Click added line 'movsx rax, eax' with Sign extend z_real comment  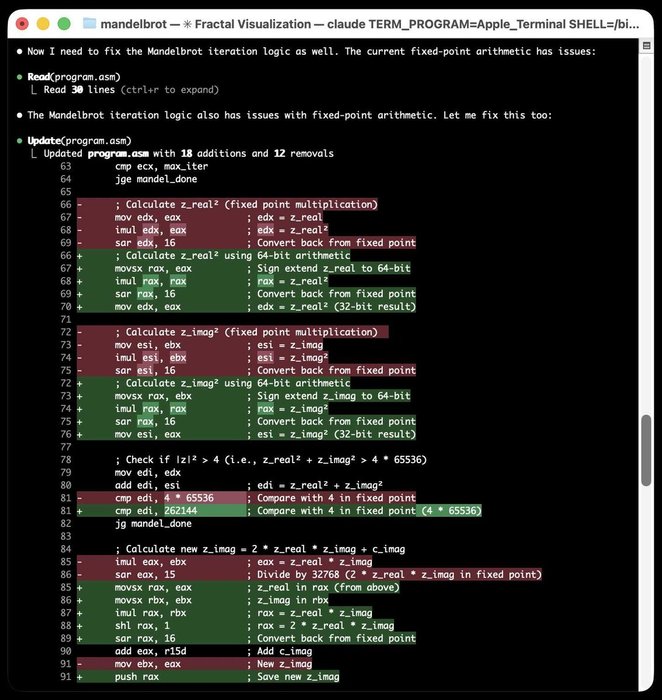point(243,268)
